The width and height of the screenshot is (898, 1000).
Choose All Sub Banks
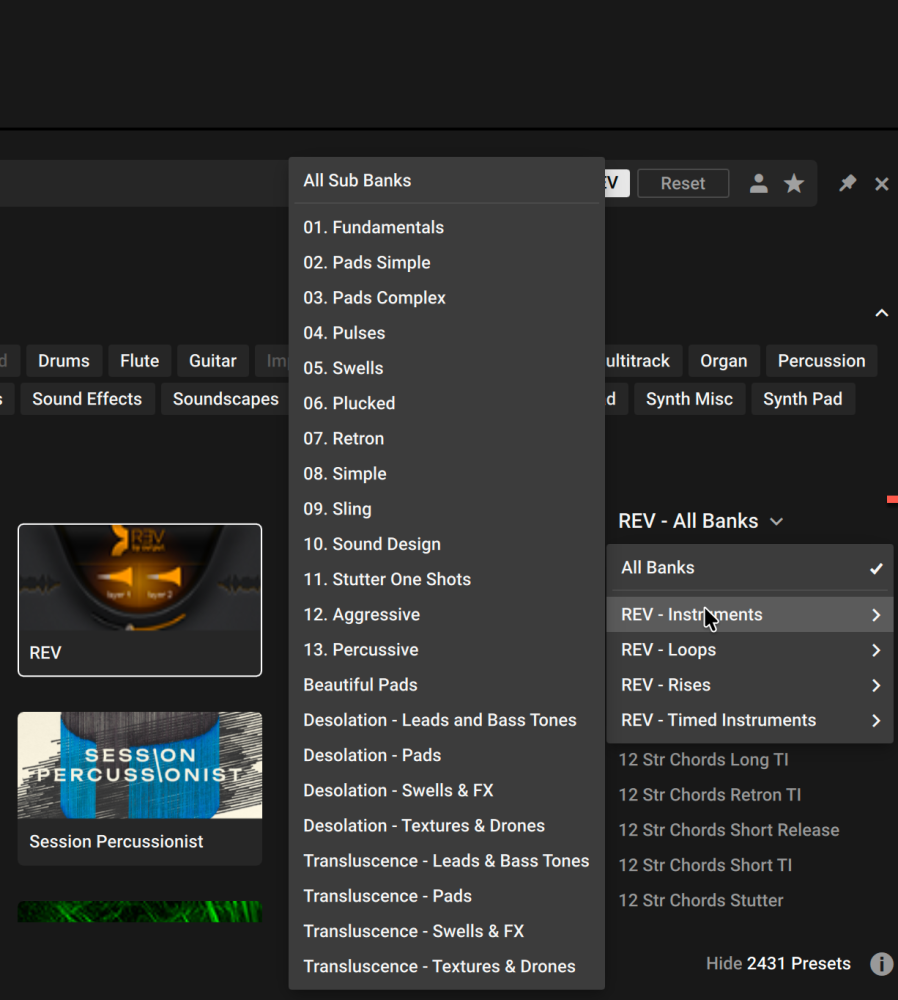point(446,180)
